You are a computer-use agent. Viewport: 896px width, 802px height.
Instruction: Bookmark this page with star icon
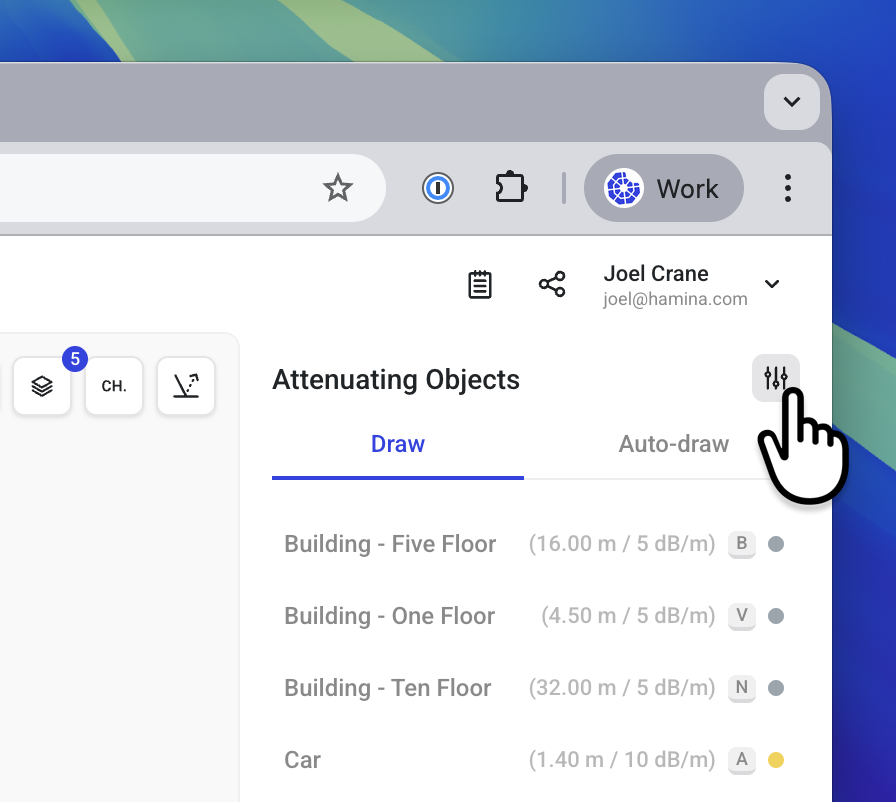coord(338,188)
